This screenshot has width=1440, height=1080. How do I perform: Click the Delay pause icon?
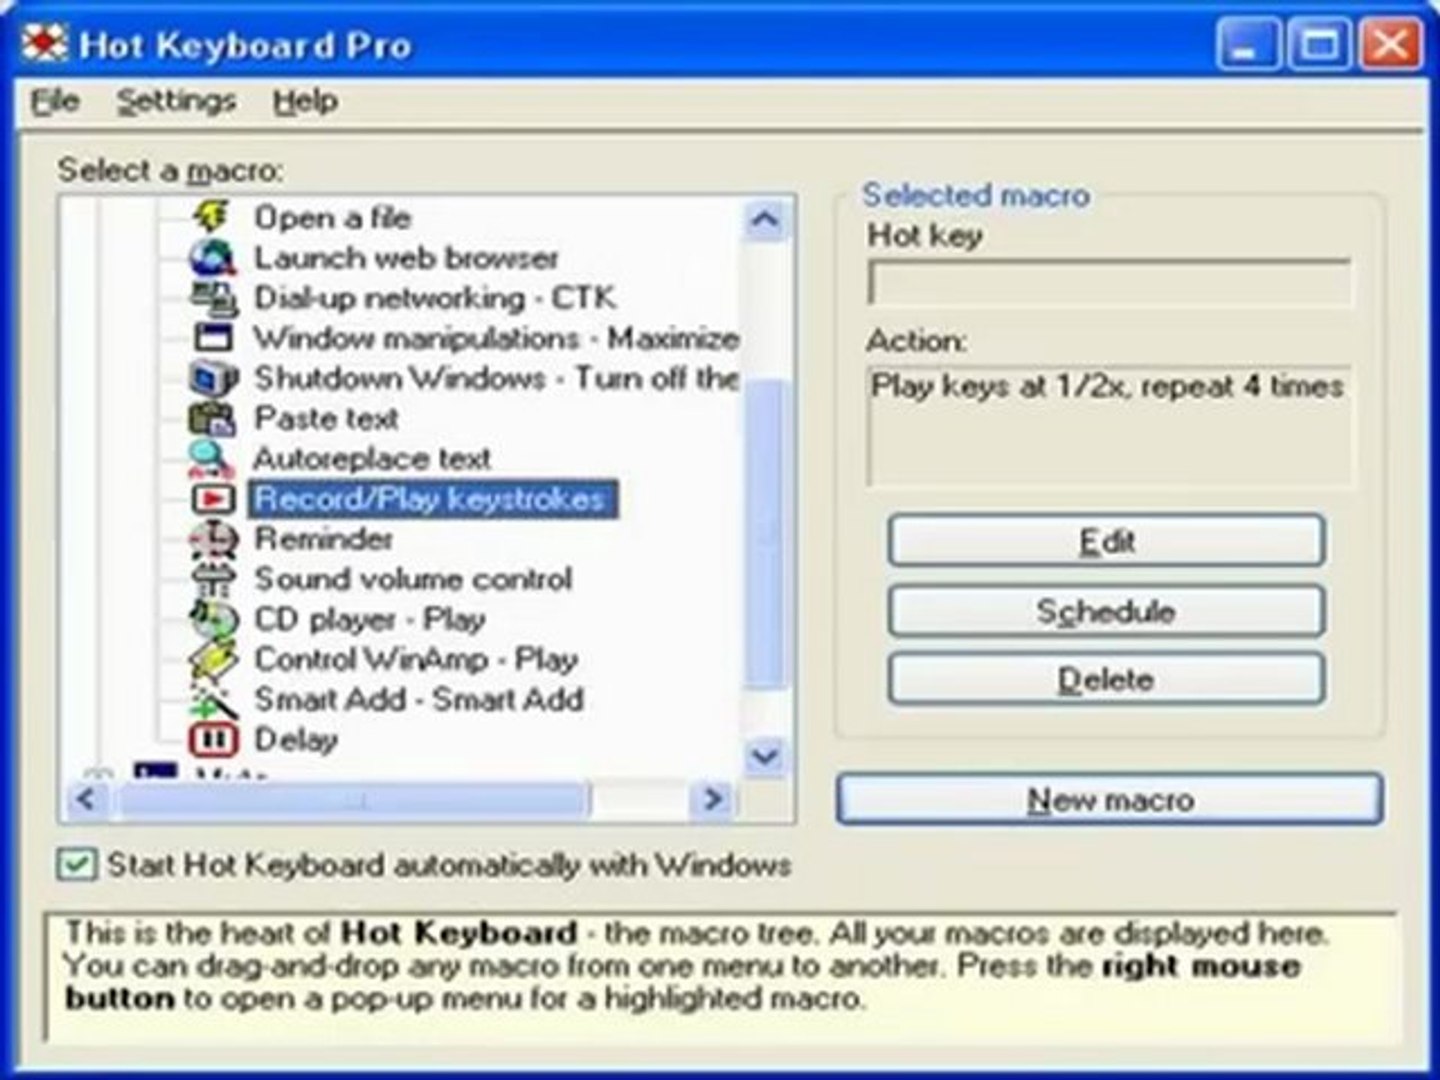(x=212, y=740)
